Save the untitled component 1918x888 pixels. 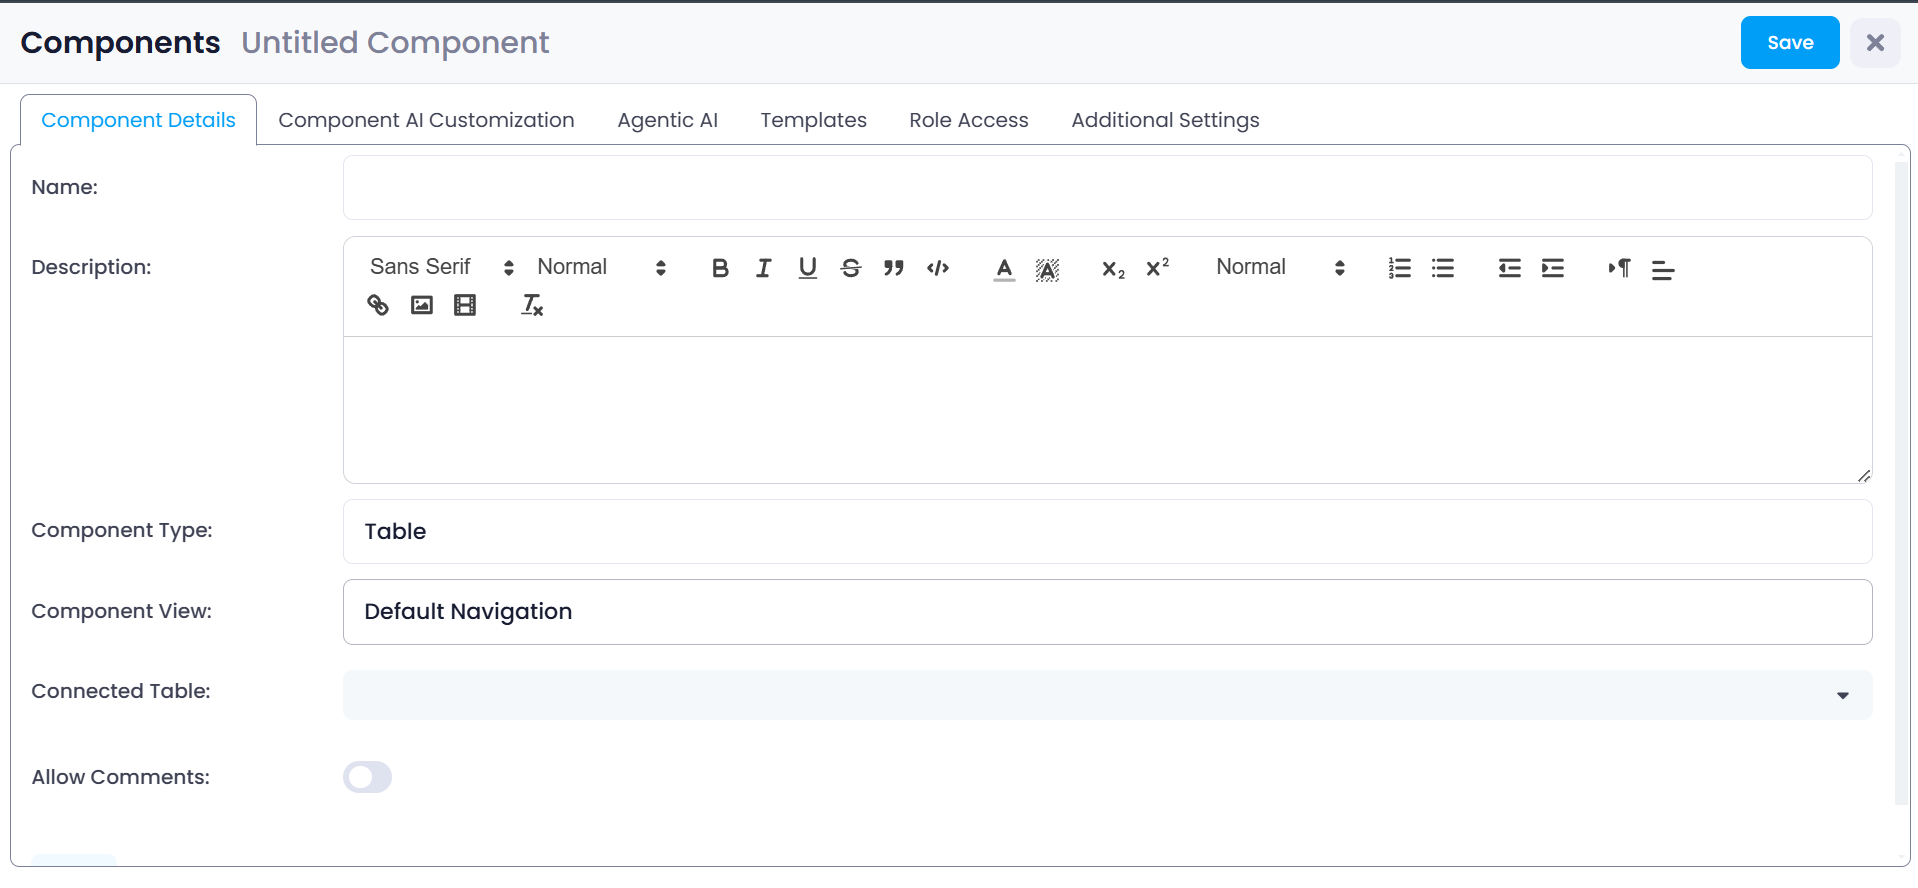click(1789, 43)
